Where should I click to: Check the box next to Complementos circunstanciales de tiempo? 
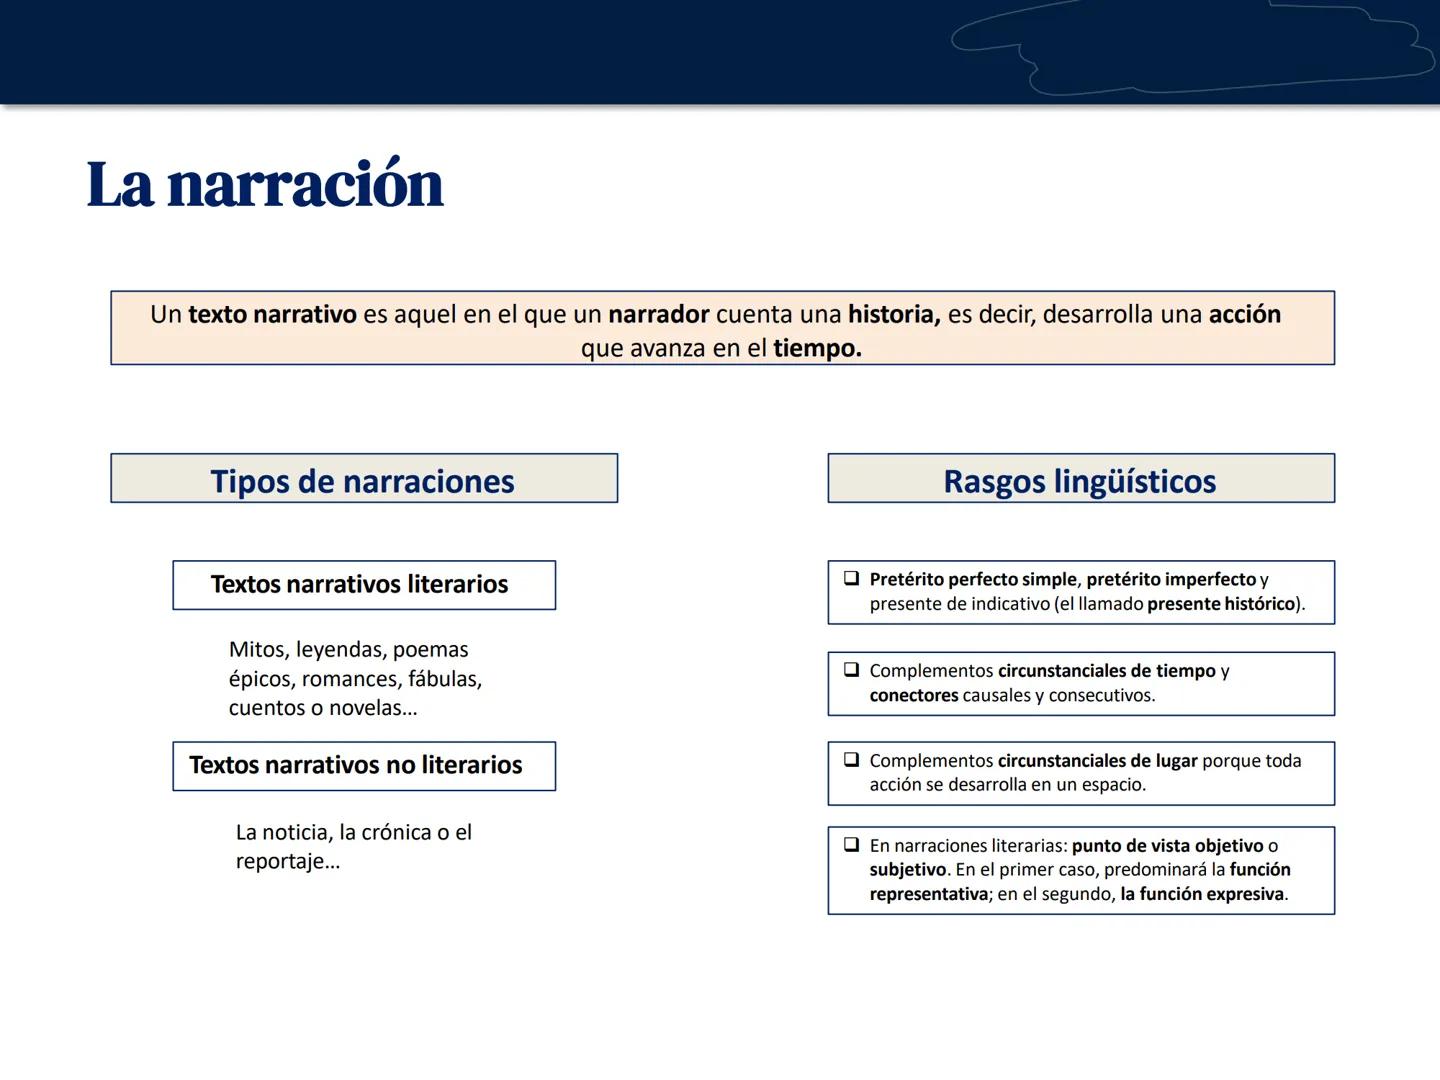pyautogui.click(x=851, y=670)
